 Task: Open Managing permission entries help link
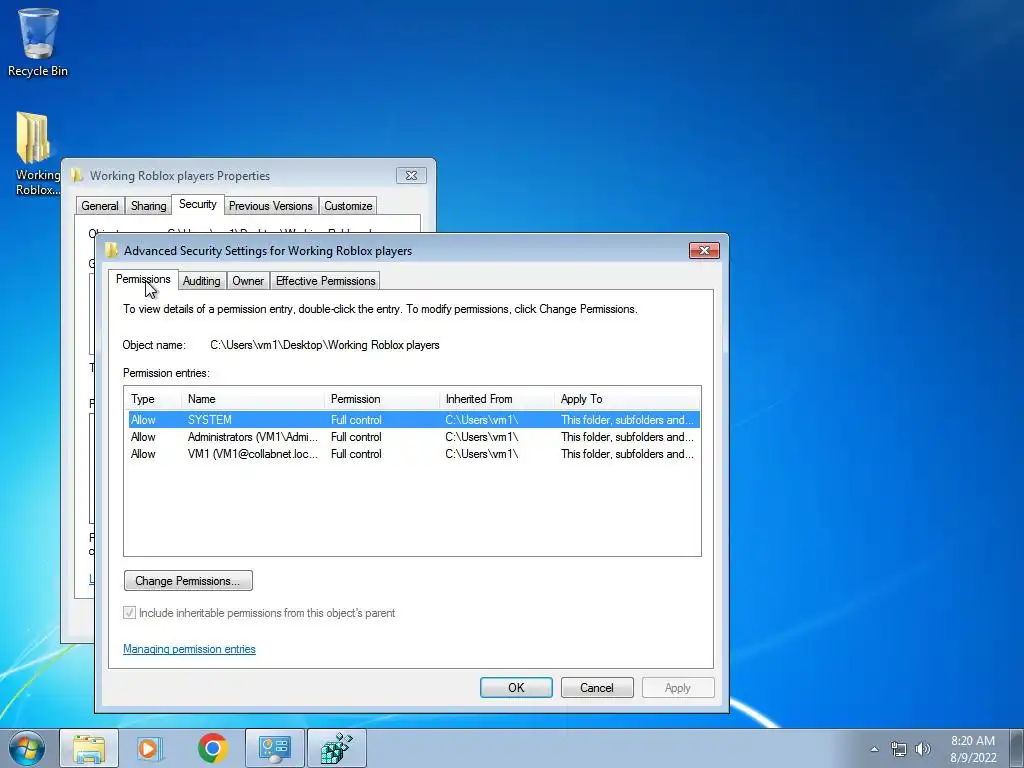pos(189,649)
